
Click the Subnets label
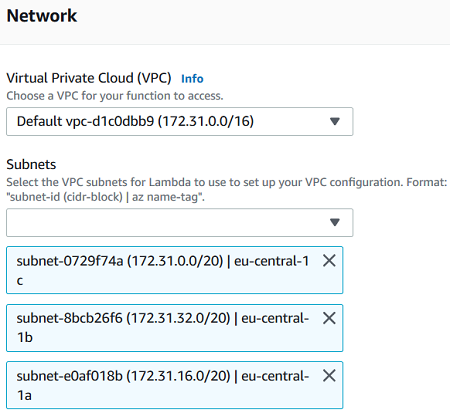tap(31, 164)
